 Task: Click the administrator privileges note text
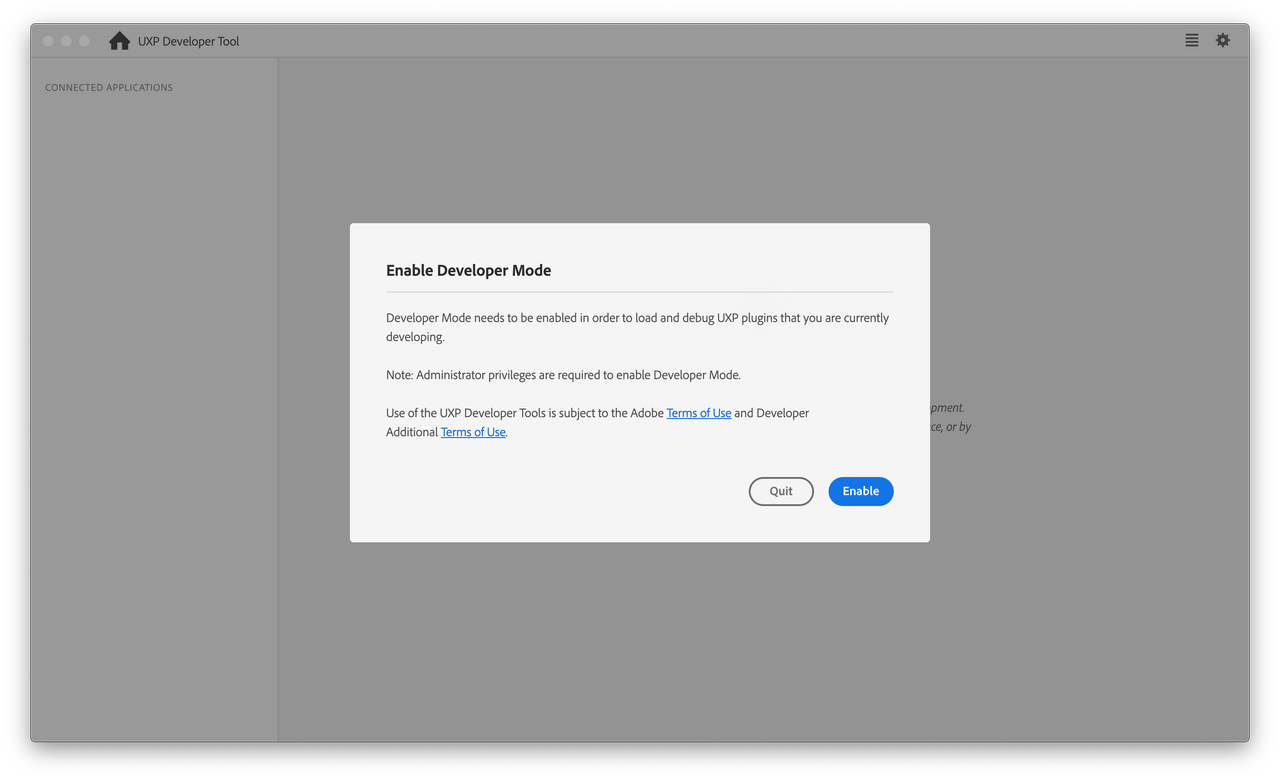(x=564, y=375)
